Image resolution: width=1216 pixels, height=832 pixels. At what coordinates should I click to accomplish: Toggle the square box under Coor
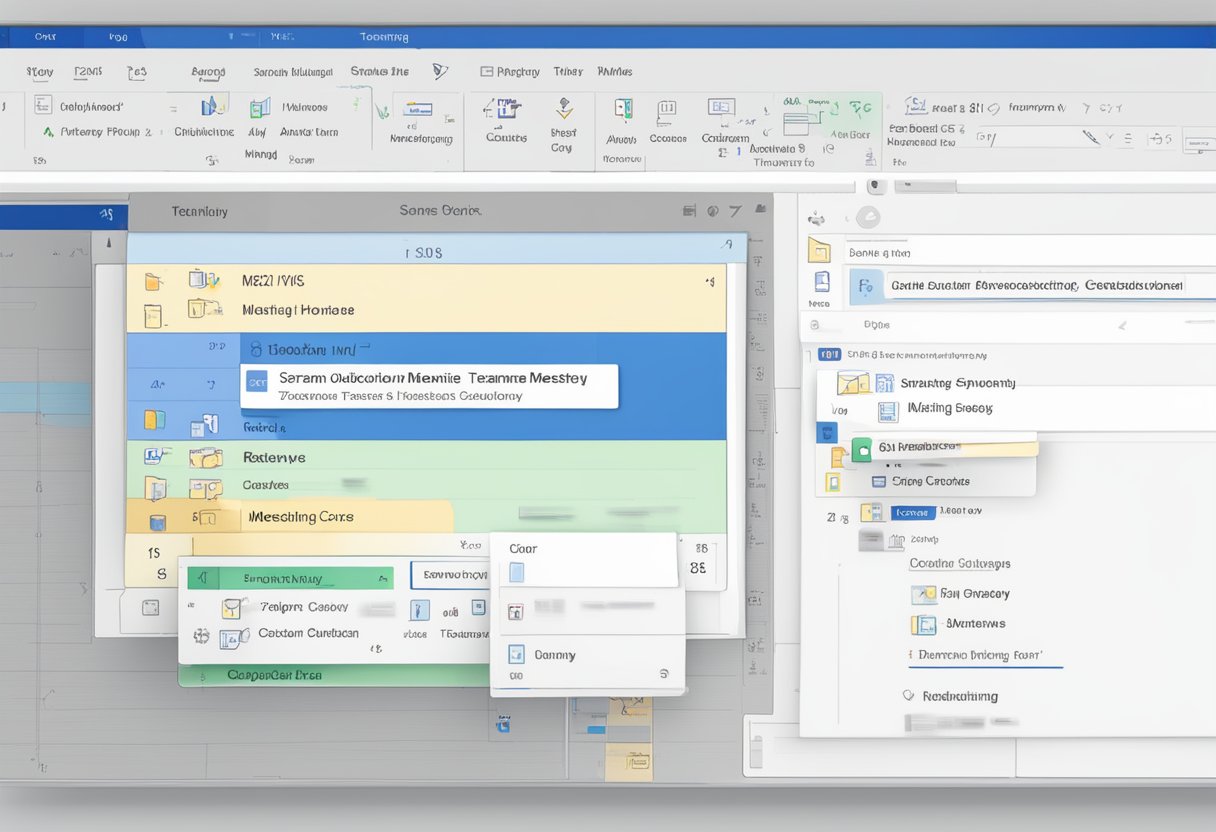pos(516,572)
